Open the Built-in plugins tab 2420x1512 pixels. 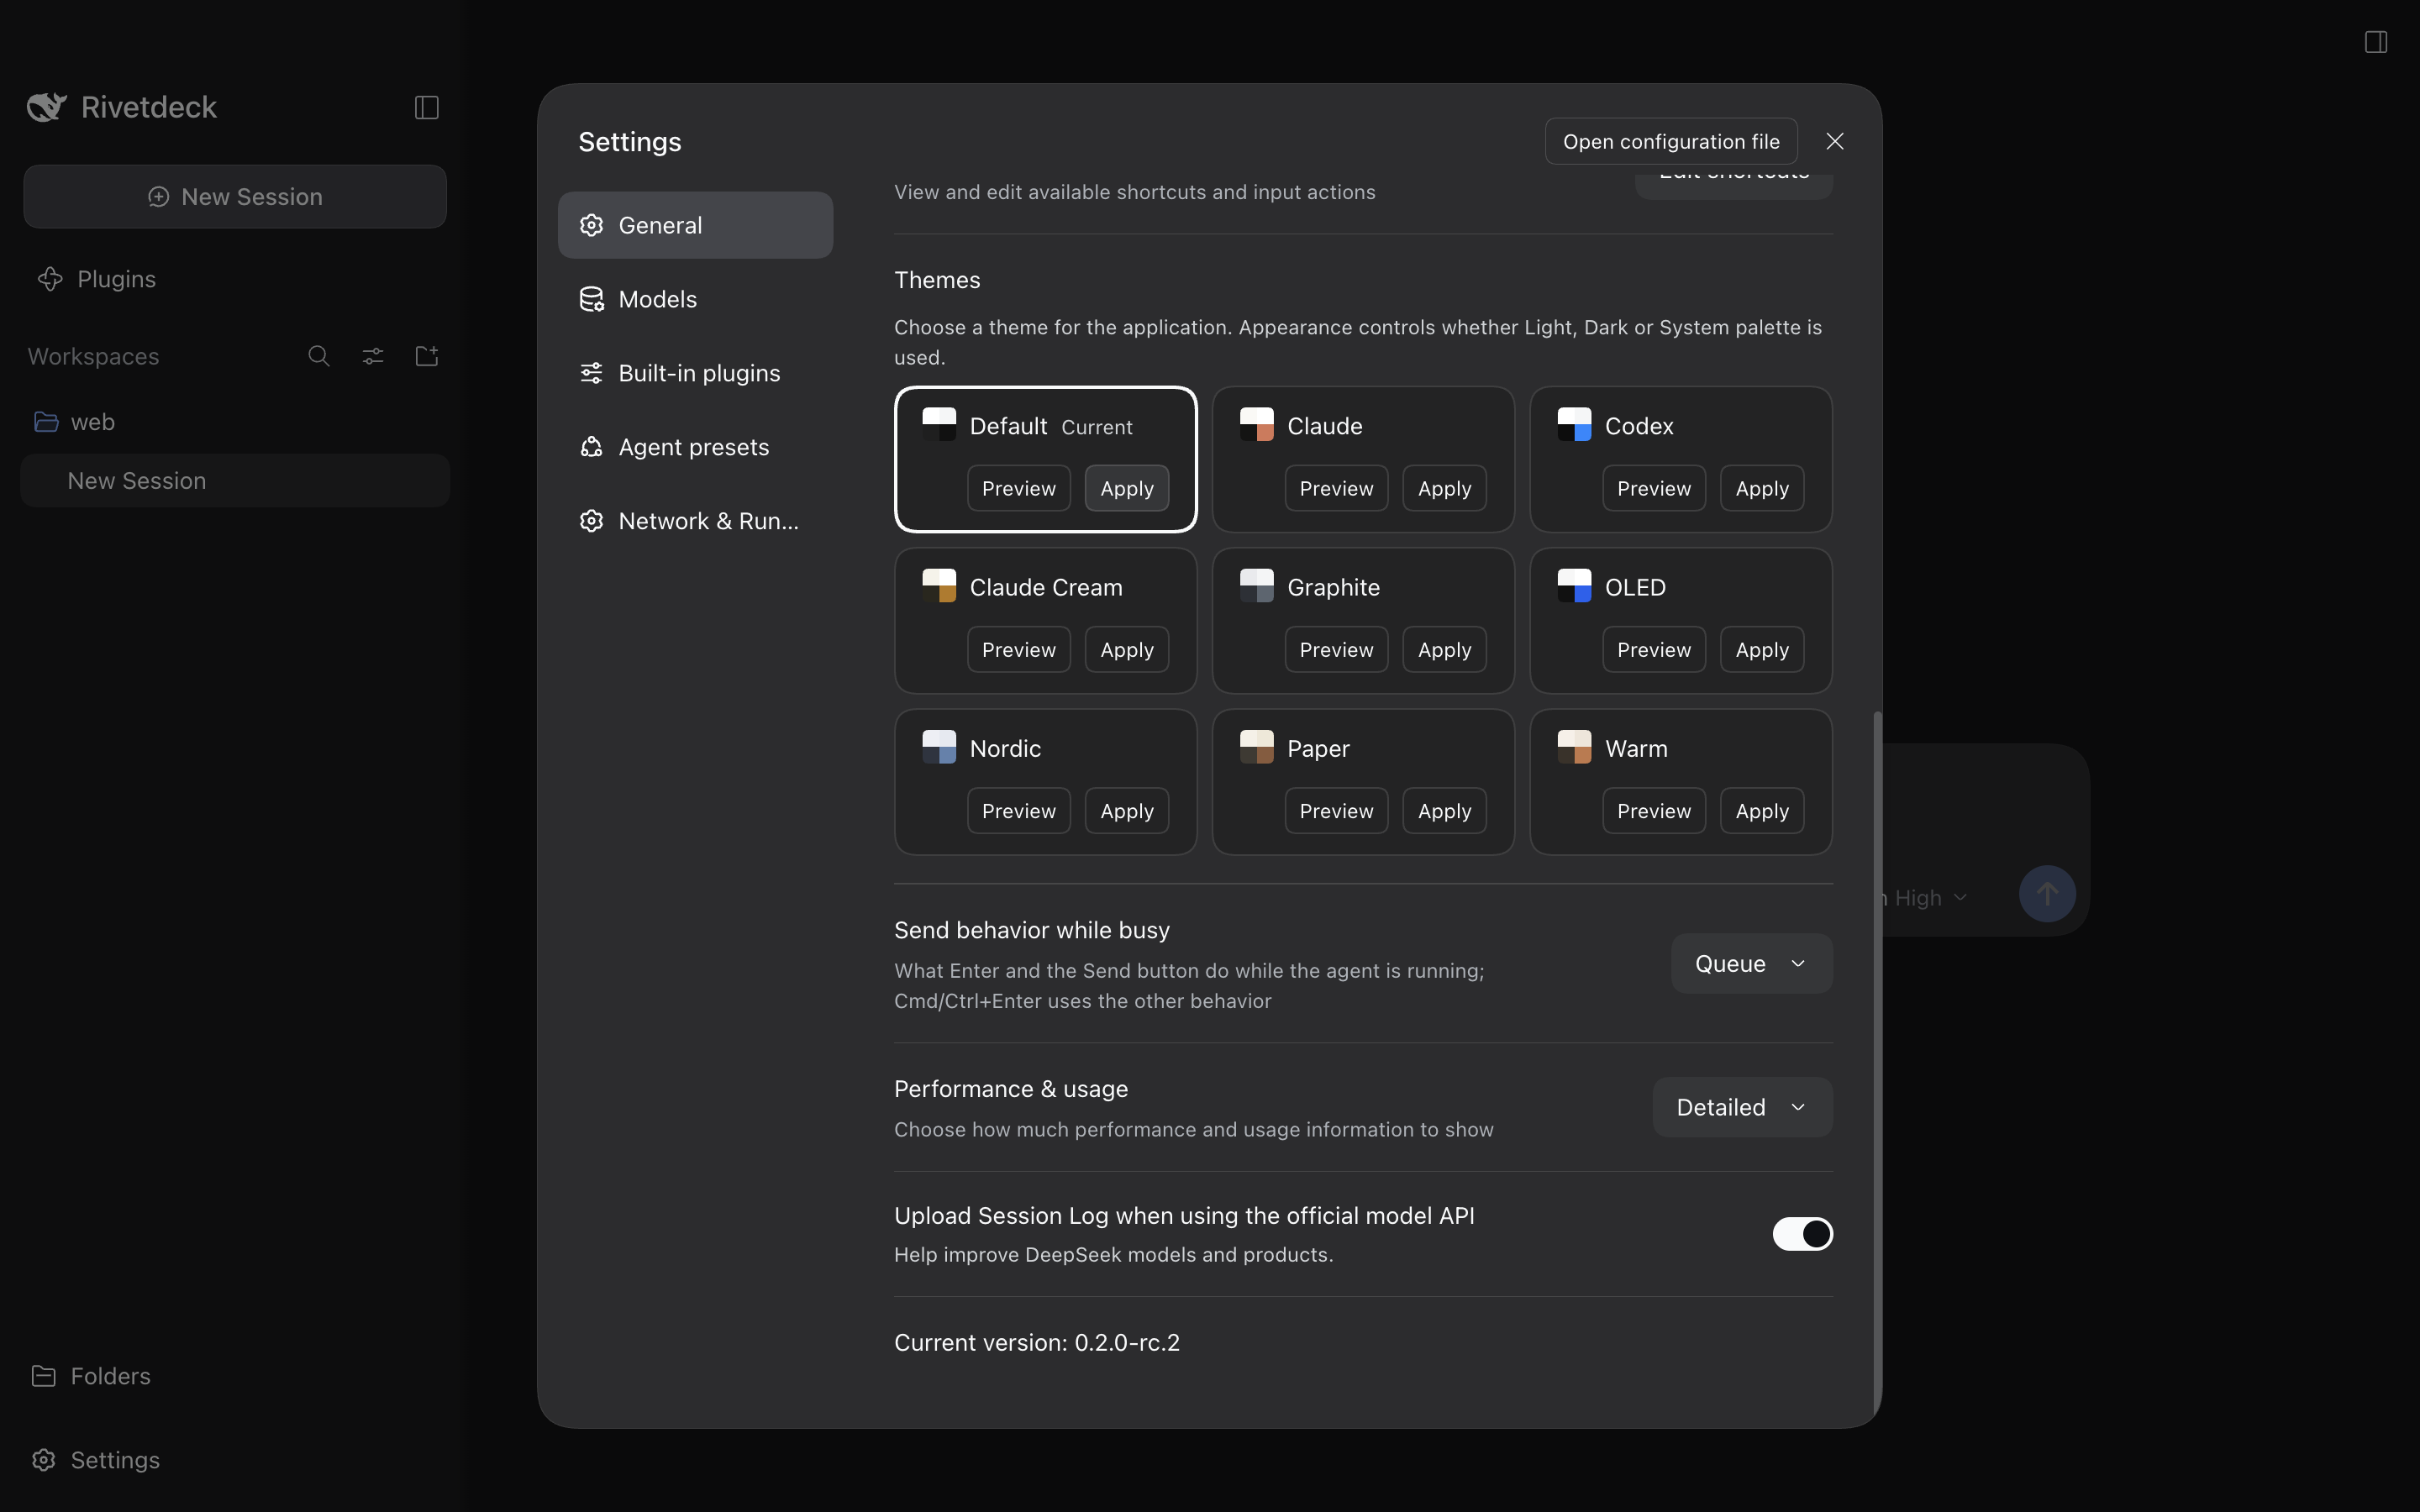tap(695, 373)
